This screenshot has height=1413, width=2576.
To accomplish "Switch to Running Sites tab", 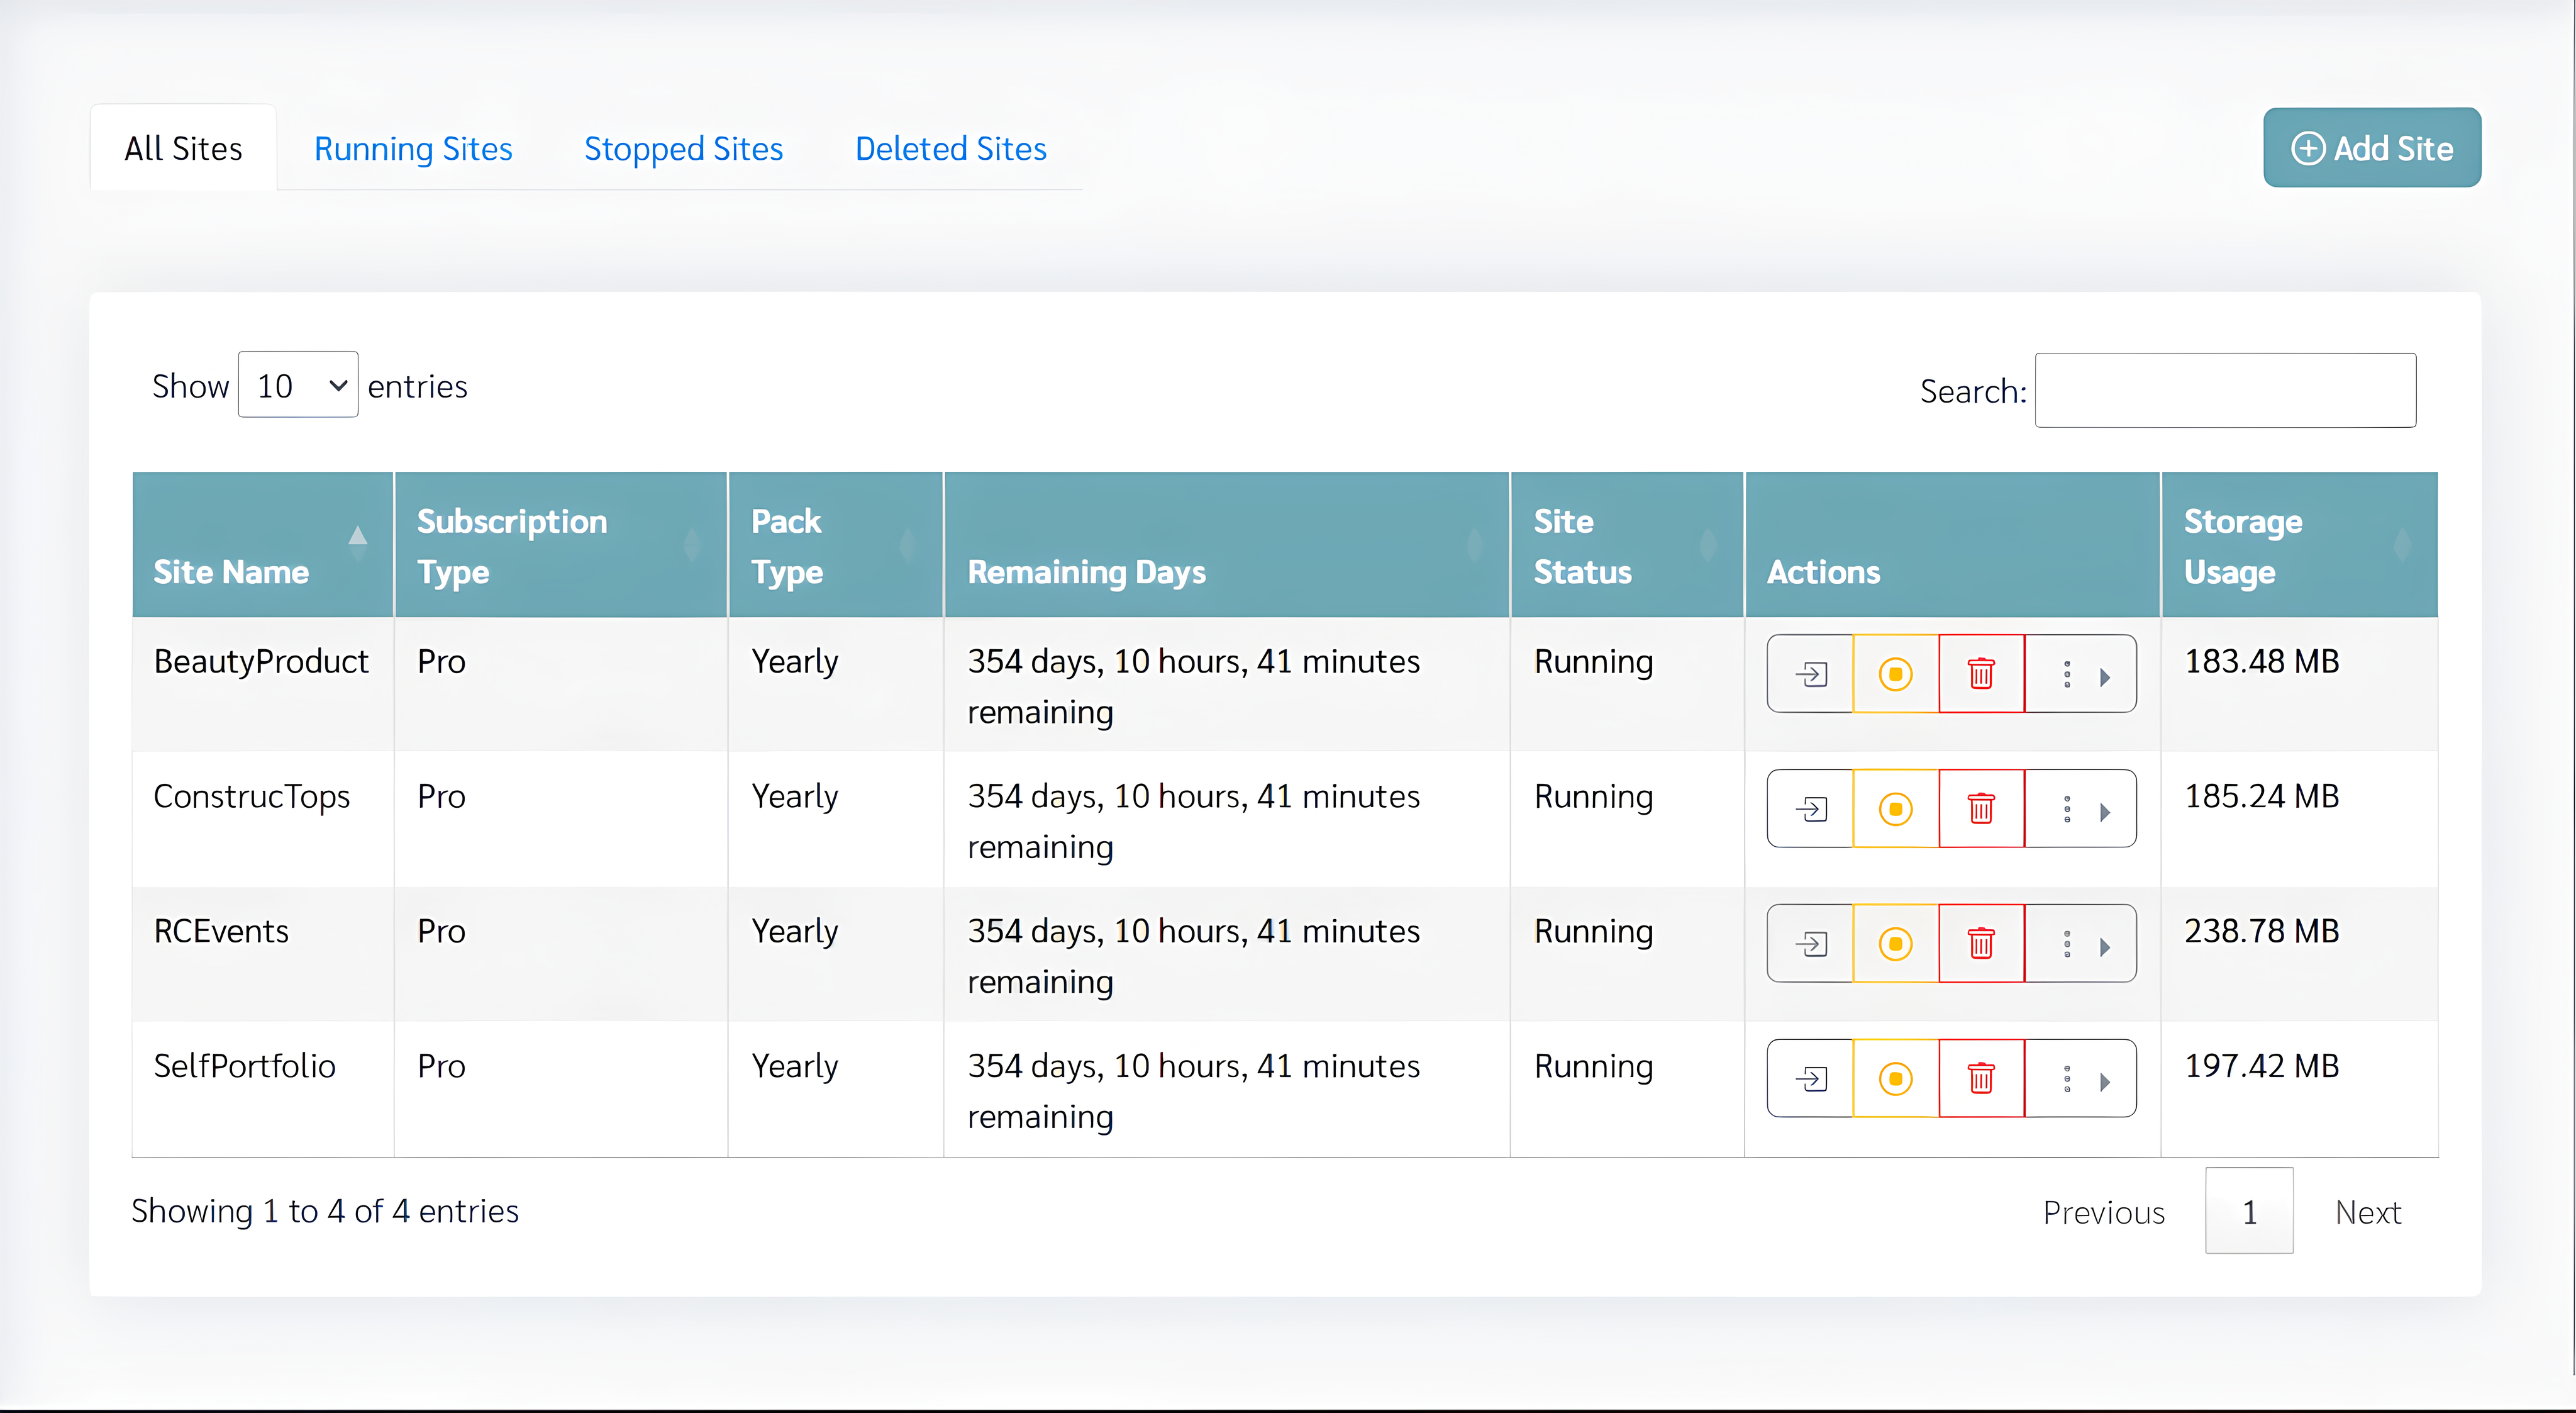I will click(x=413, y=148).
